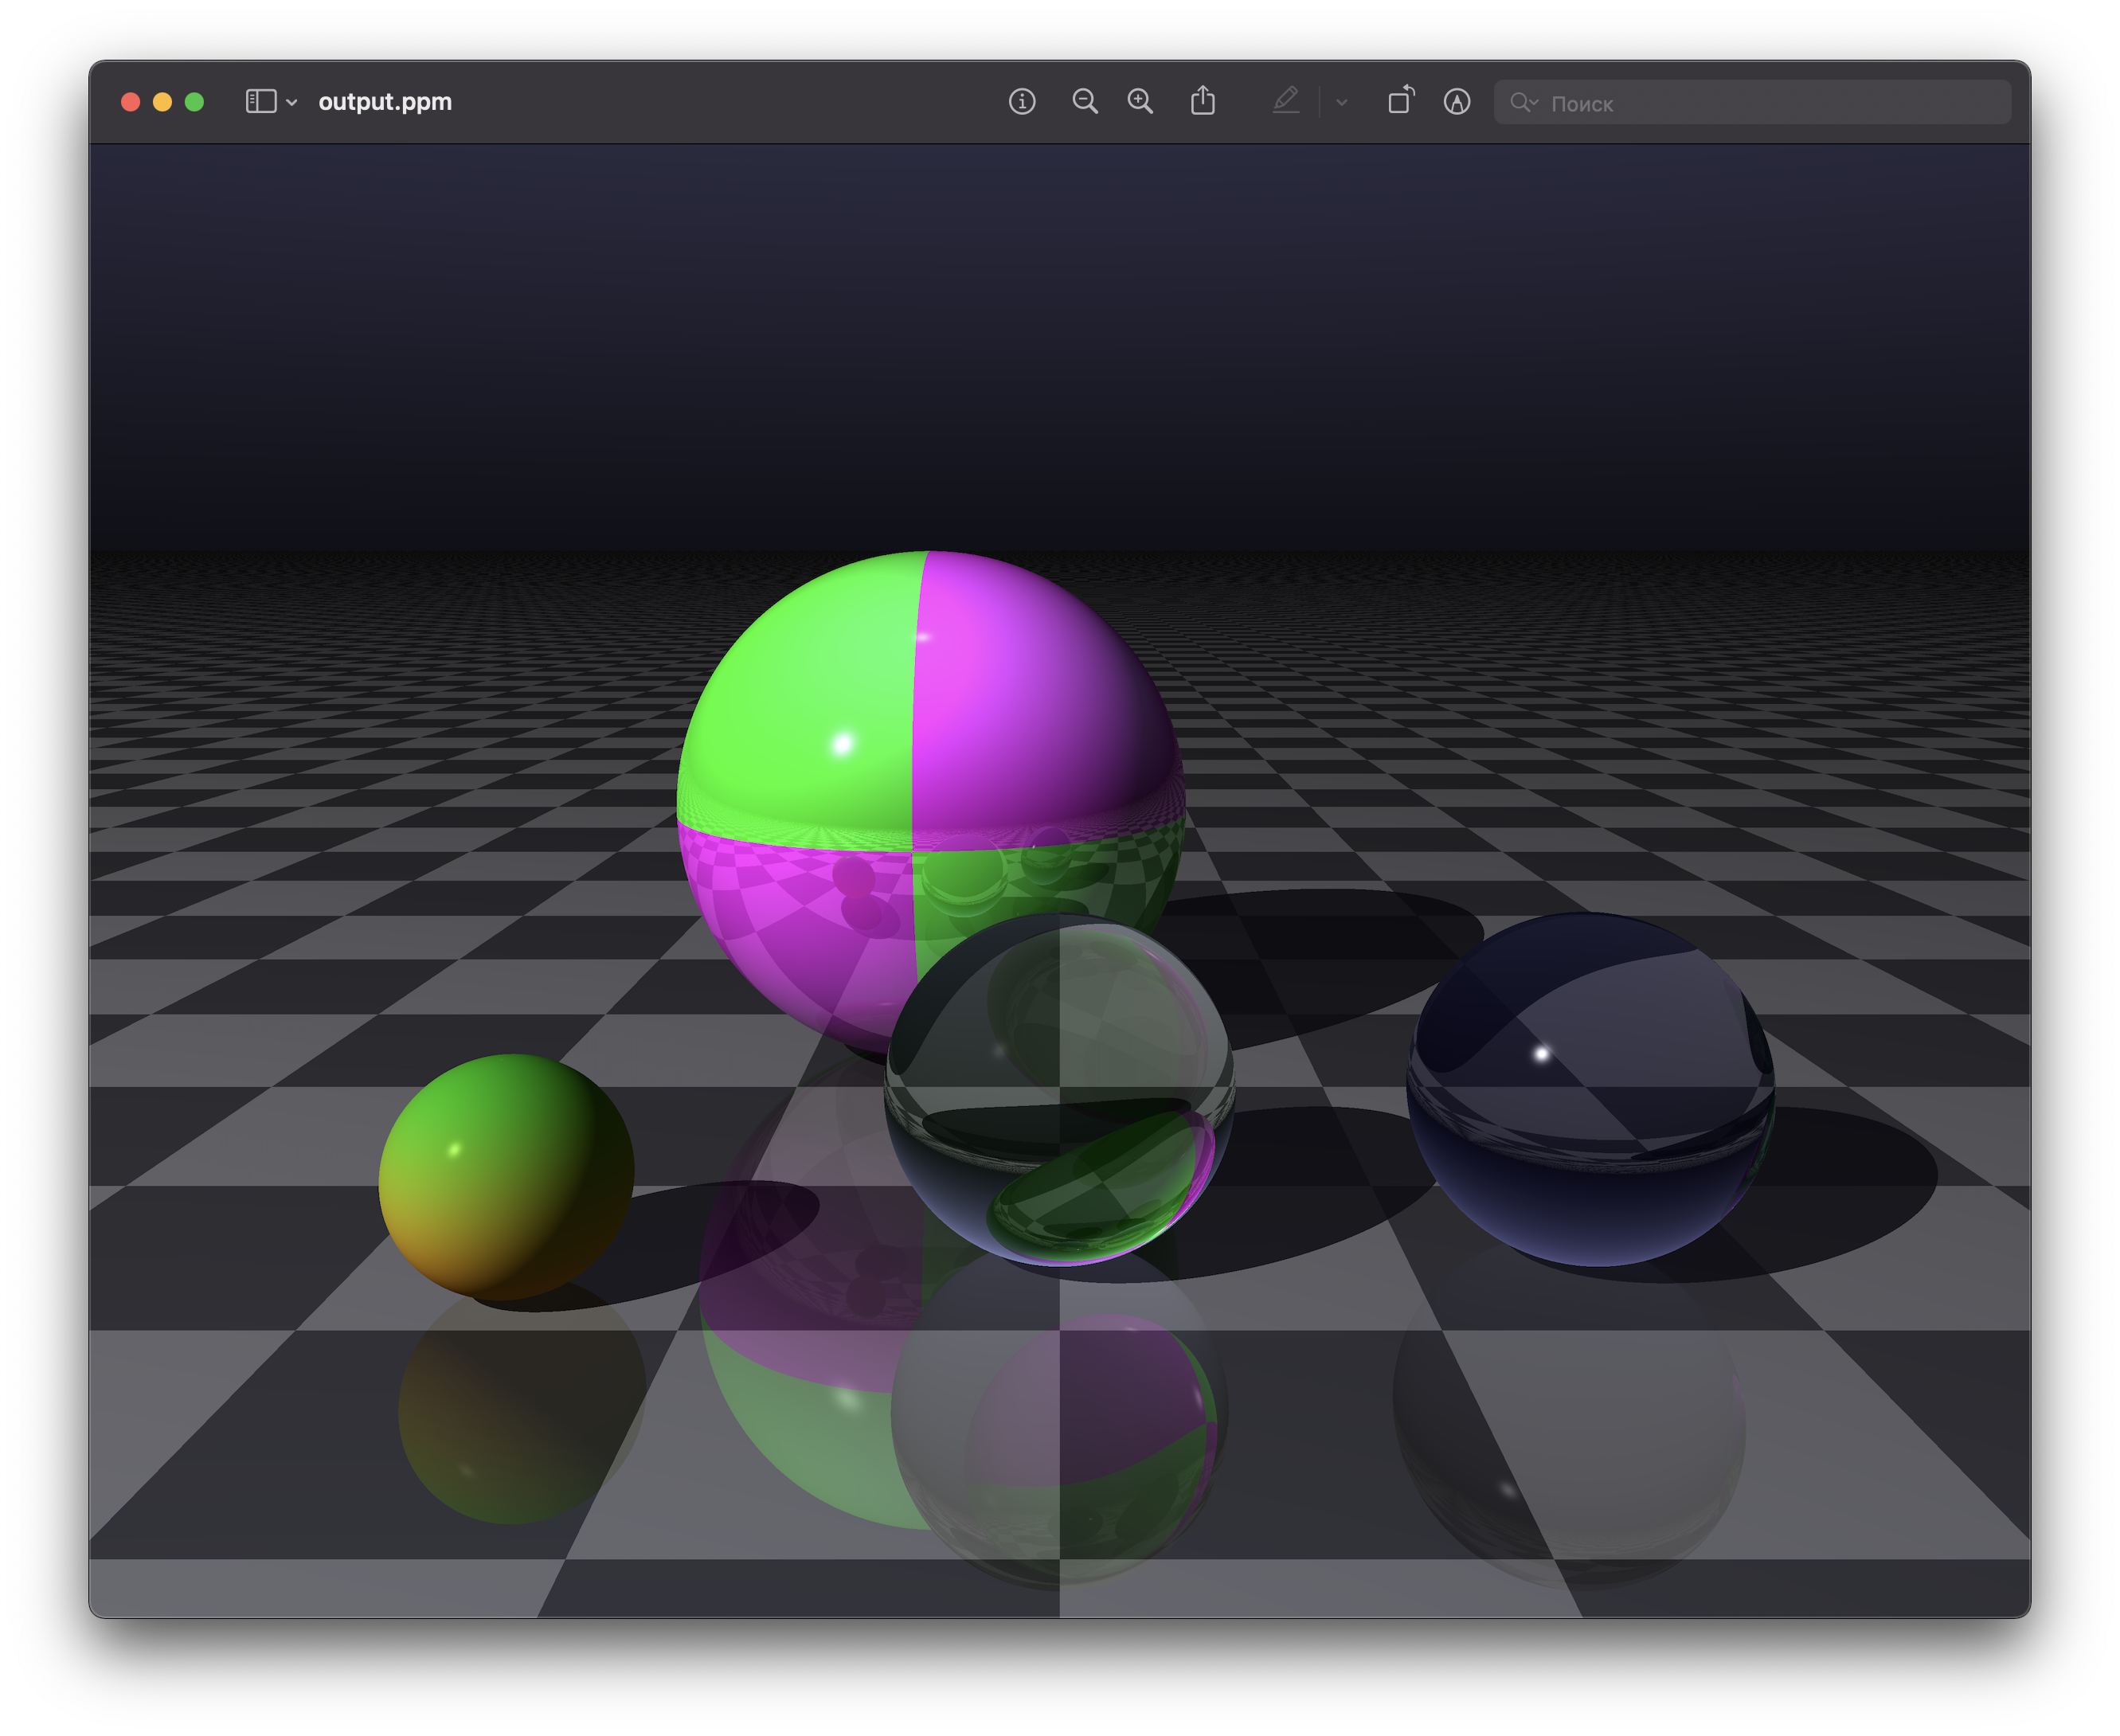Open the image info inspector
The height and width of the screenshot is (1736, 2120).
[1021, 102]
